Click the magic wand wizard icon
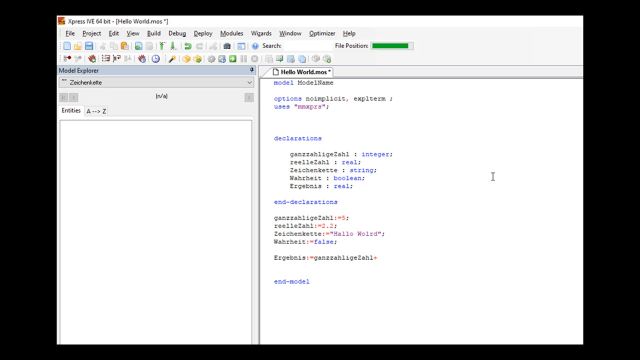The image size is (640, 360). (x=172, y=59)
